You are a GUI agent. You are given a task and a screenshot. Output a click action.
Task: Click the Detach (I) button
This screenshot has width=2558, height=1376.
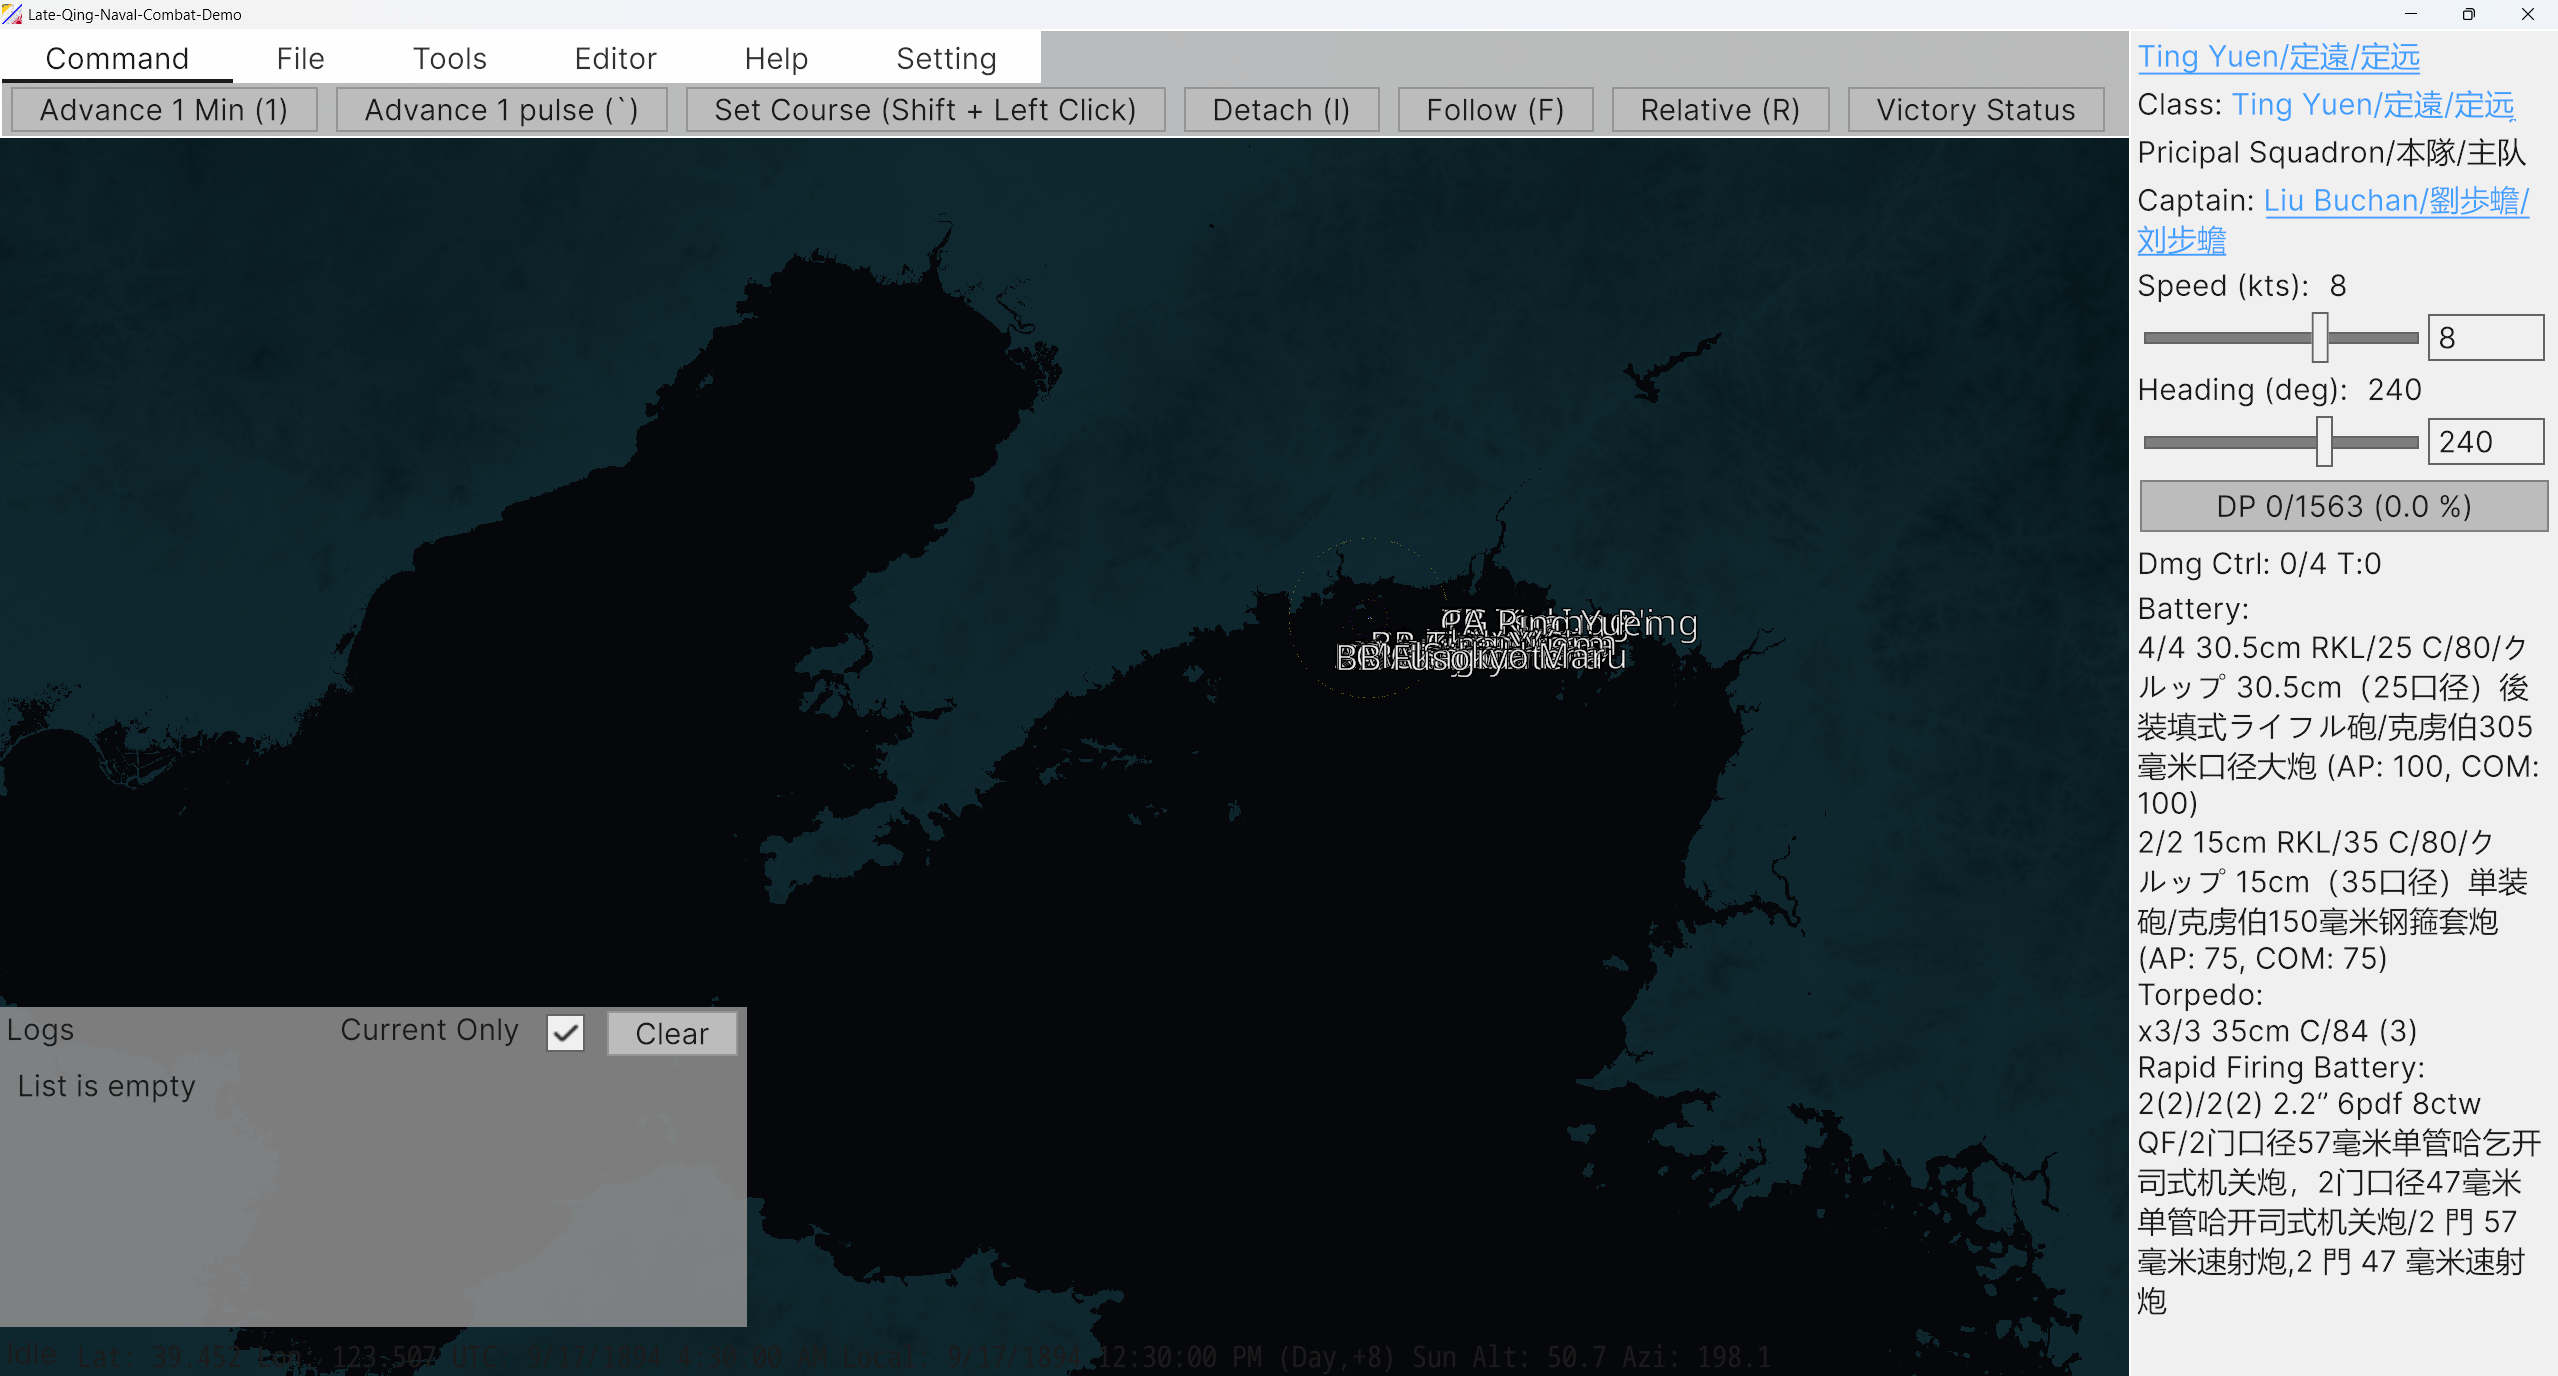pos(1281,110)
